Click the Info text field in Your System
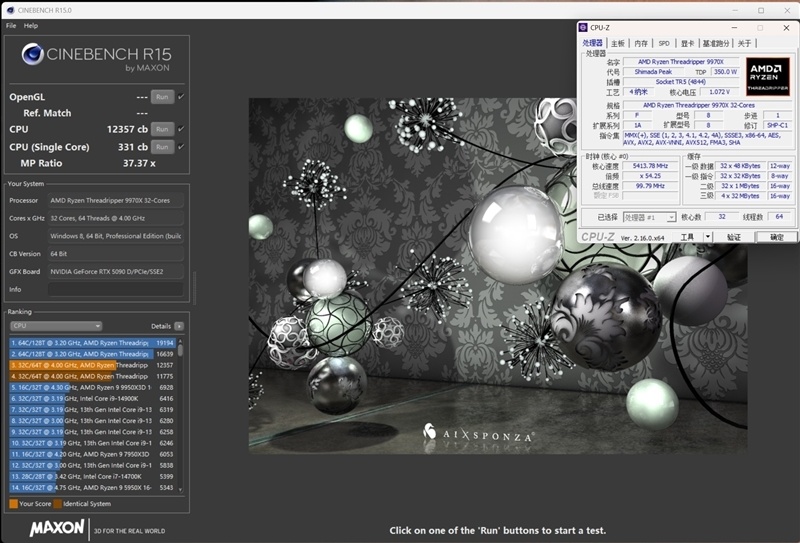The width and height of the screenshot is (800, 543). (116, 289)
